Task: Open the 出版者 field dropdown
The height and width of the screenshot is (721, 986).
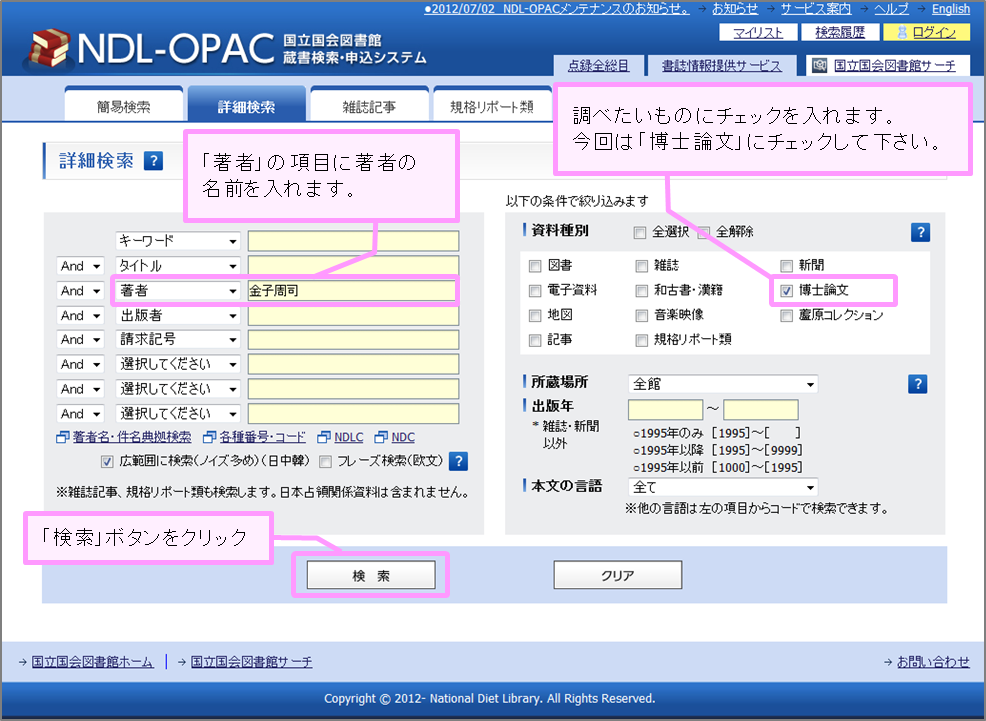Action: click(178, 315)
